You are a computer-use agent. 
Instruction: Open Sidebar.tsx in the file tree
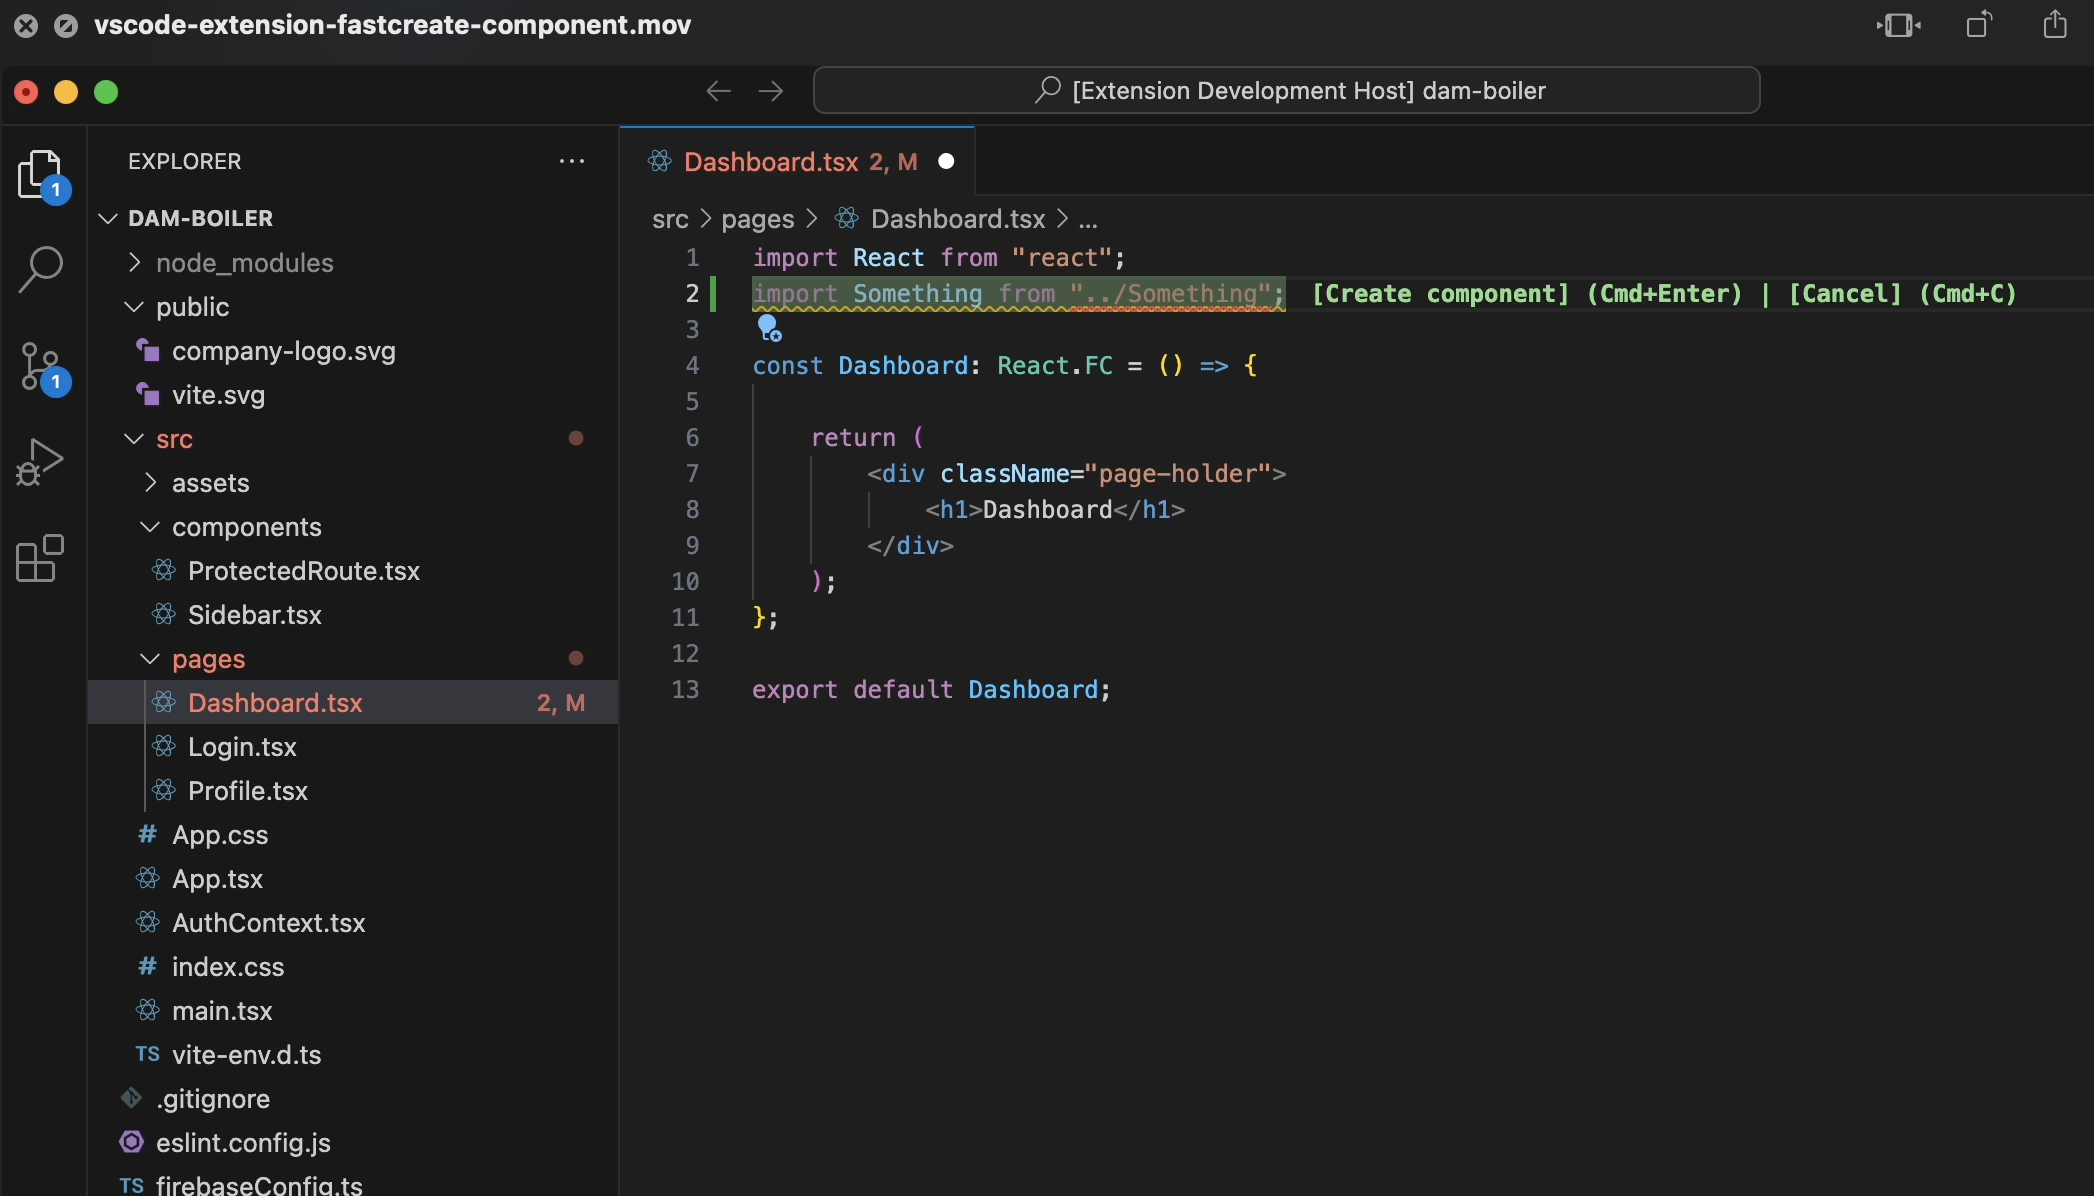pos(254,615)
